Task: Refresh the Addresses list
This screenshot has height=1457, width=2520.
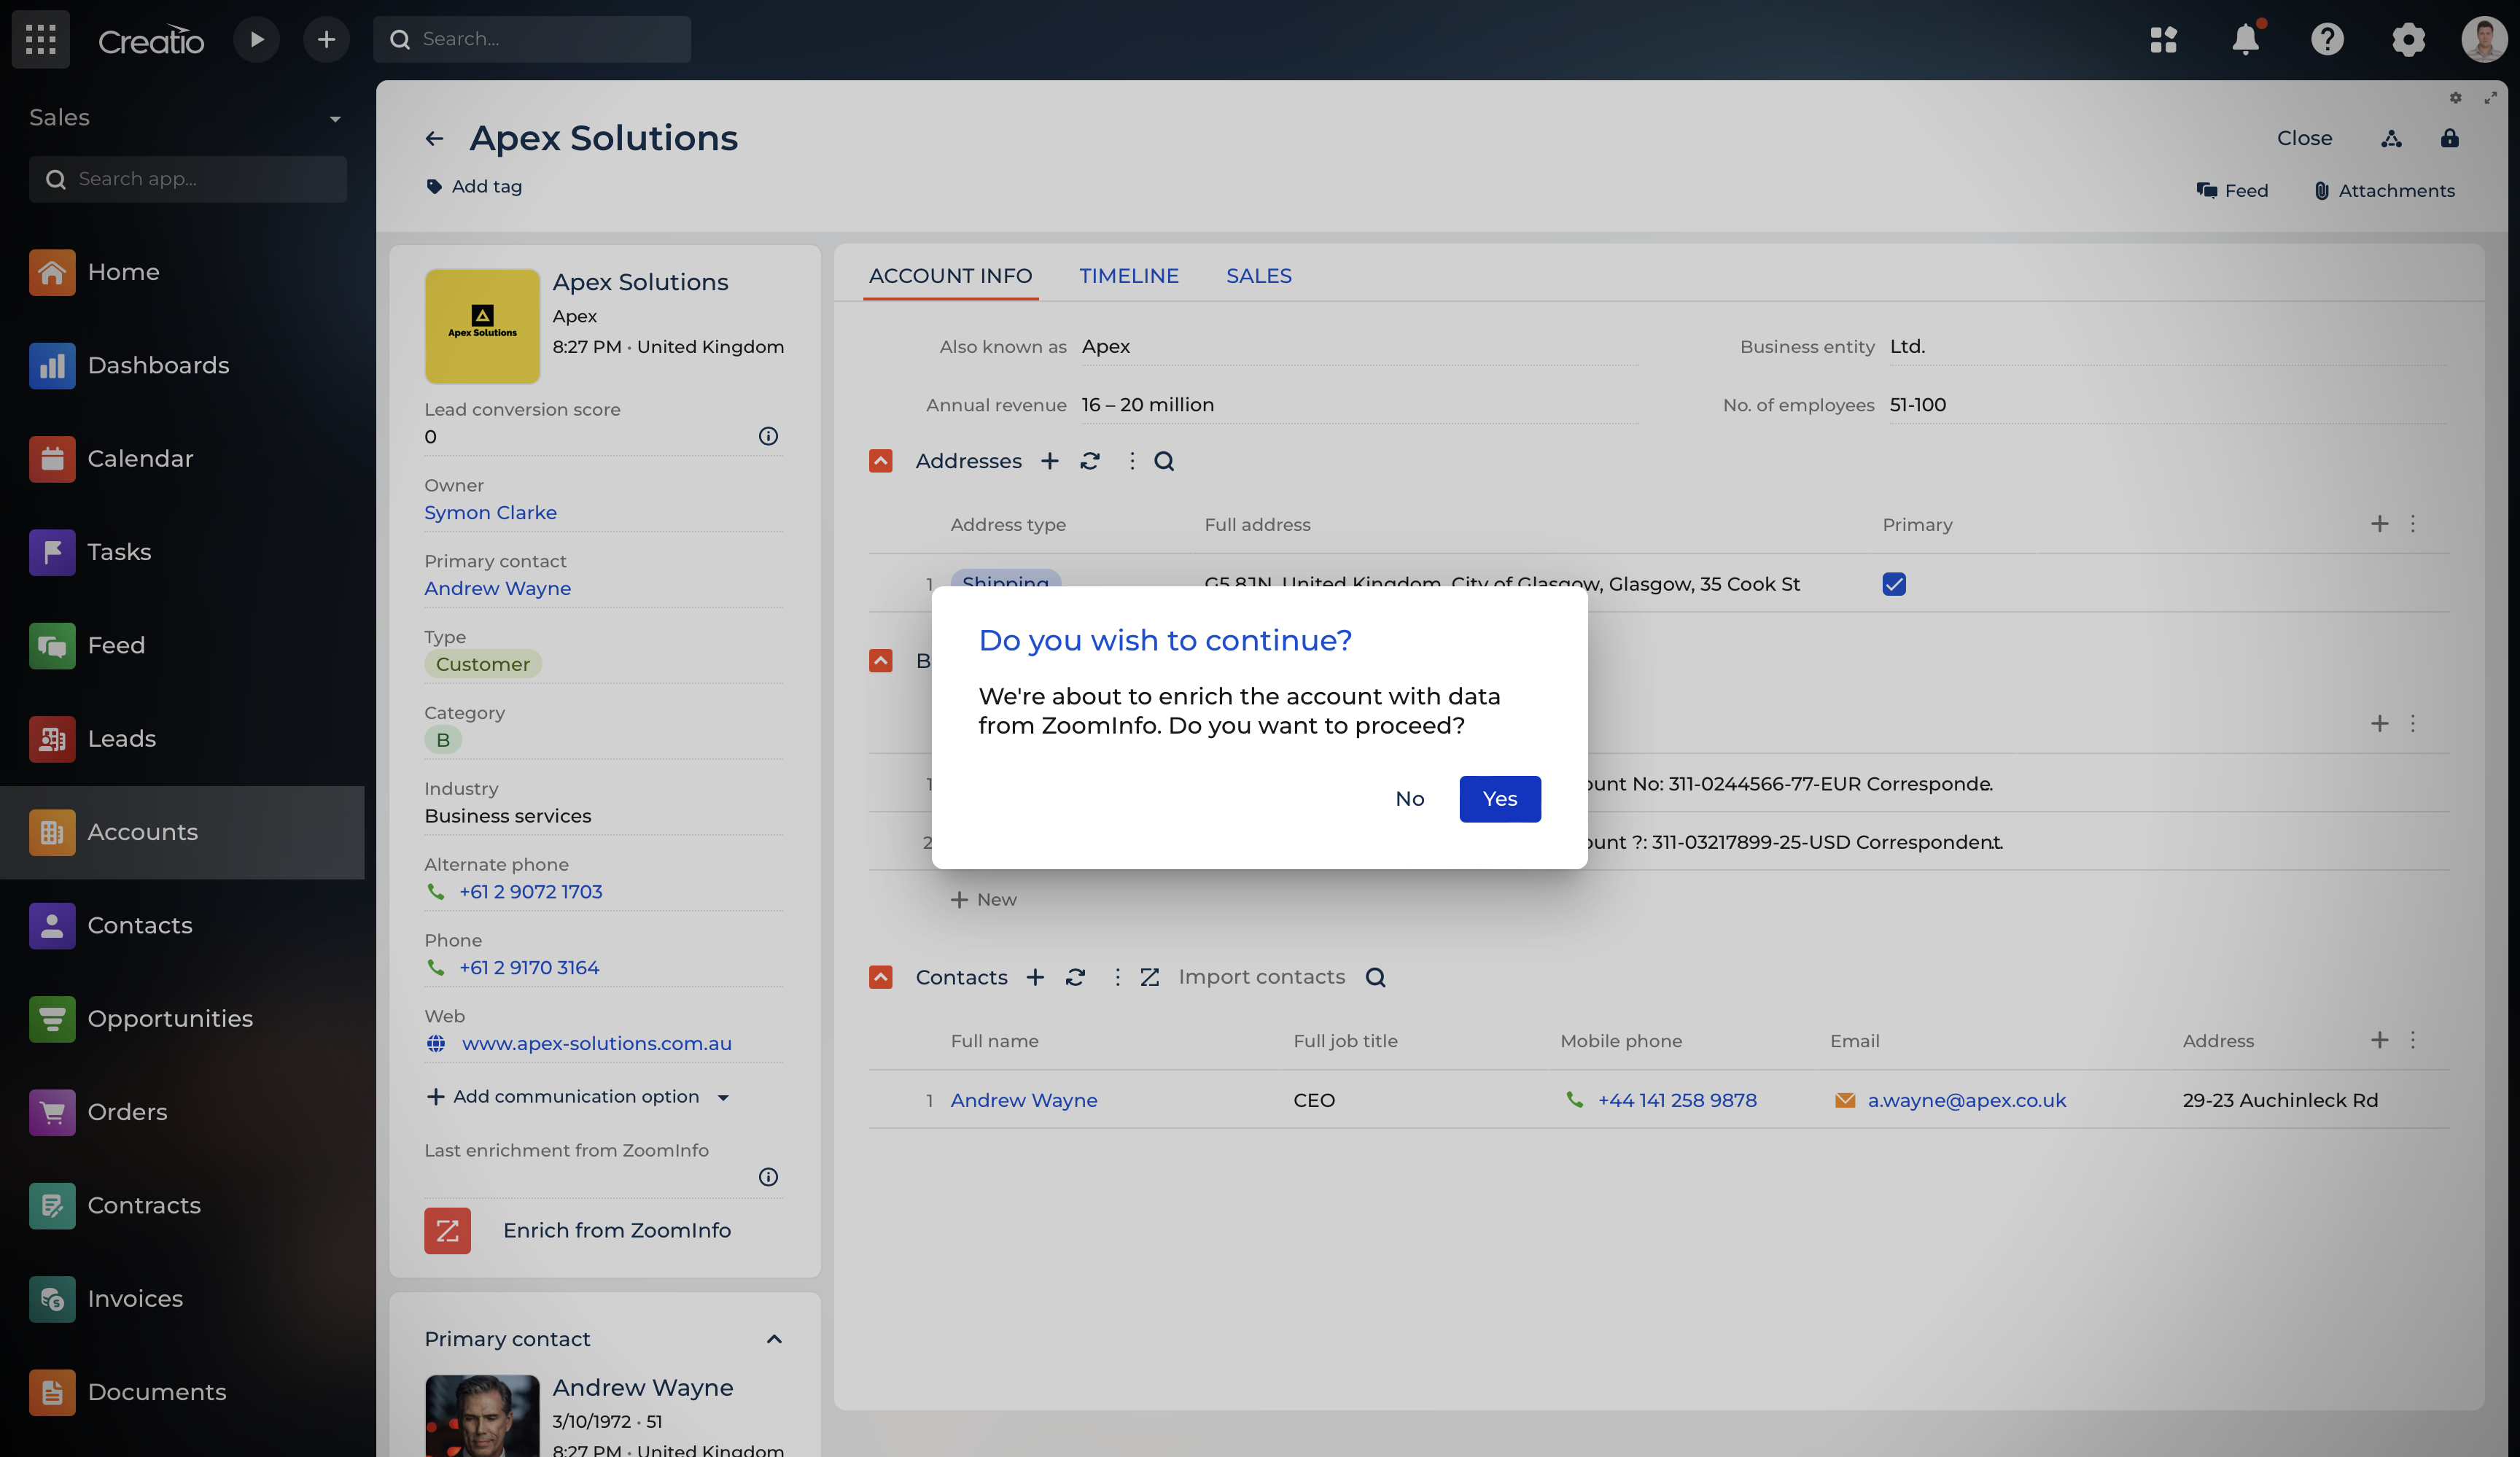Action: [x=1089, y=460]
